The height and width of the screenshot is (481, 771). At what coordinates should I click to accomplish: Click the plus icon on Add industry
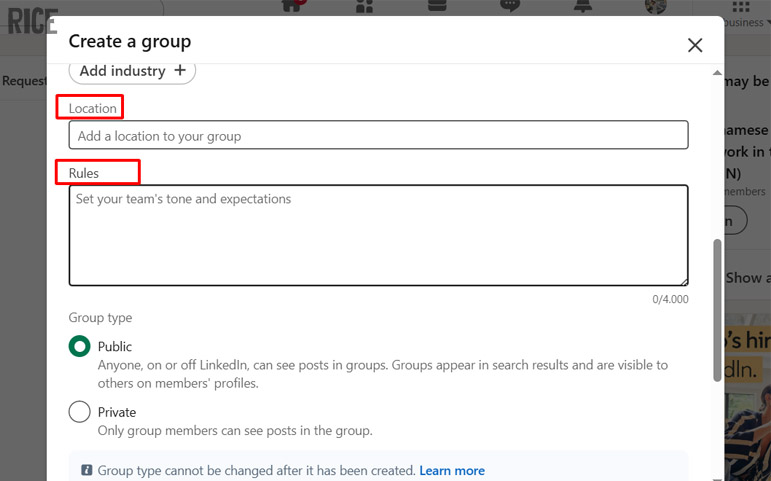click(x=180, y=70)
